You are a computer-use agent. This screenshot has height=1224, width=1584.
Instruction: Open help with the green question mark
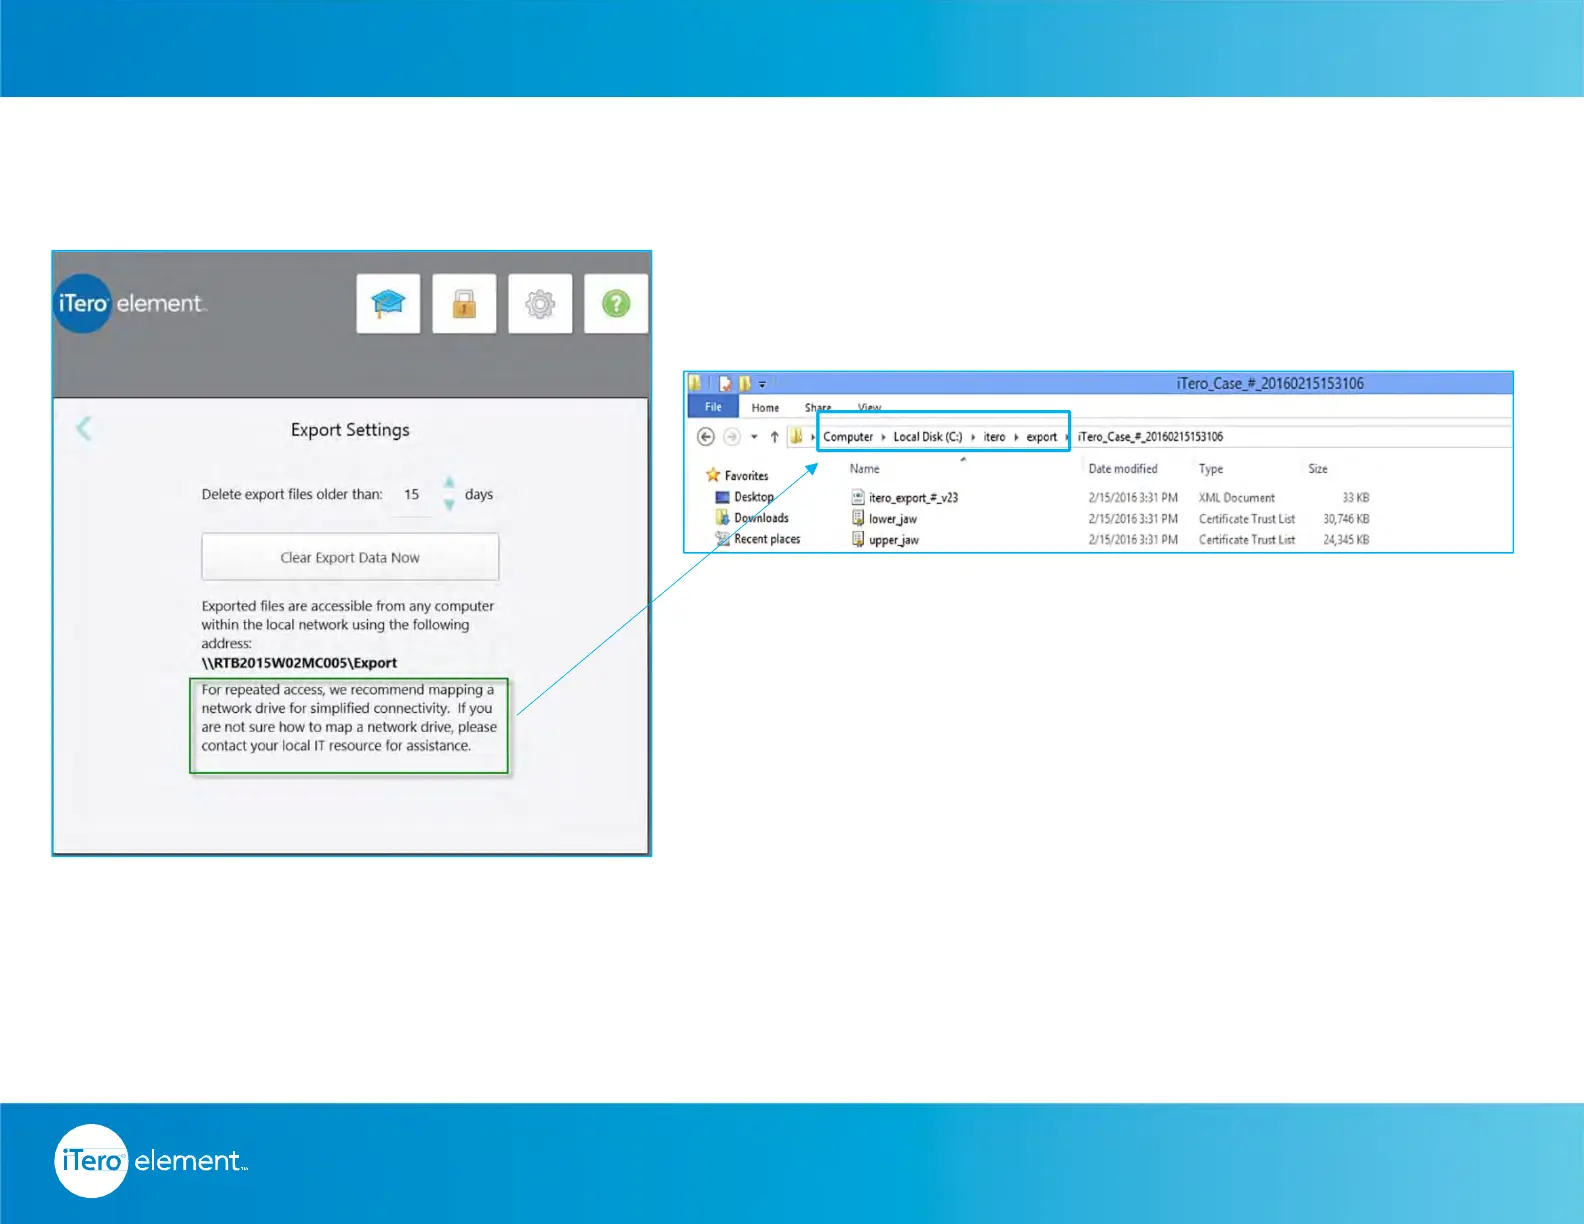(x=616, y=303)
